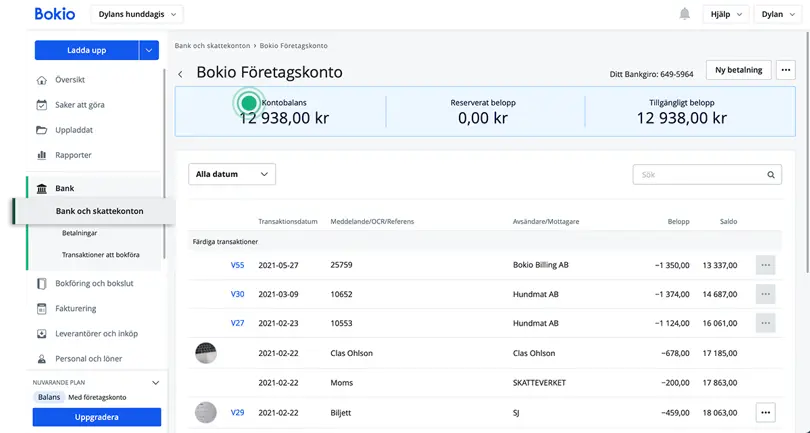Viewport: 810px width, 433px height.
Task: Click the Fakturering invoice icon
Action: (41, 309)
